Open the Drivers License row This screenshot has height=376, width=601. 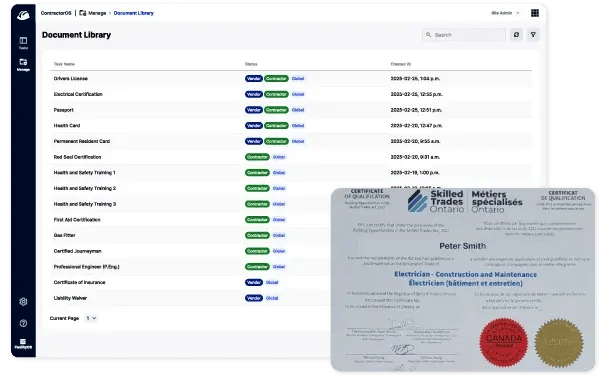coord(291,79)
